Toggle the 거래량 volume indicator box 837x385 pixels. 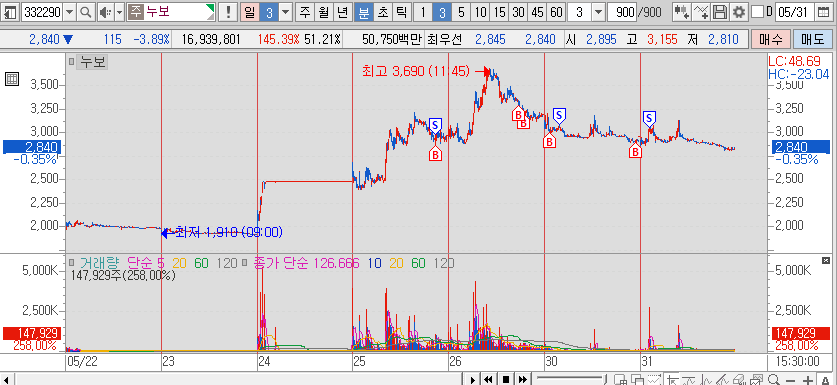[72, 262]
